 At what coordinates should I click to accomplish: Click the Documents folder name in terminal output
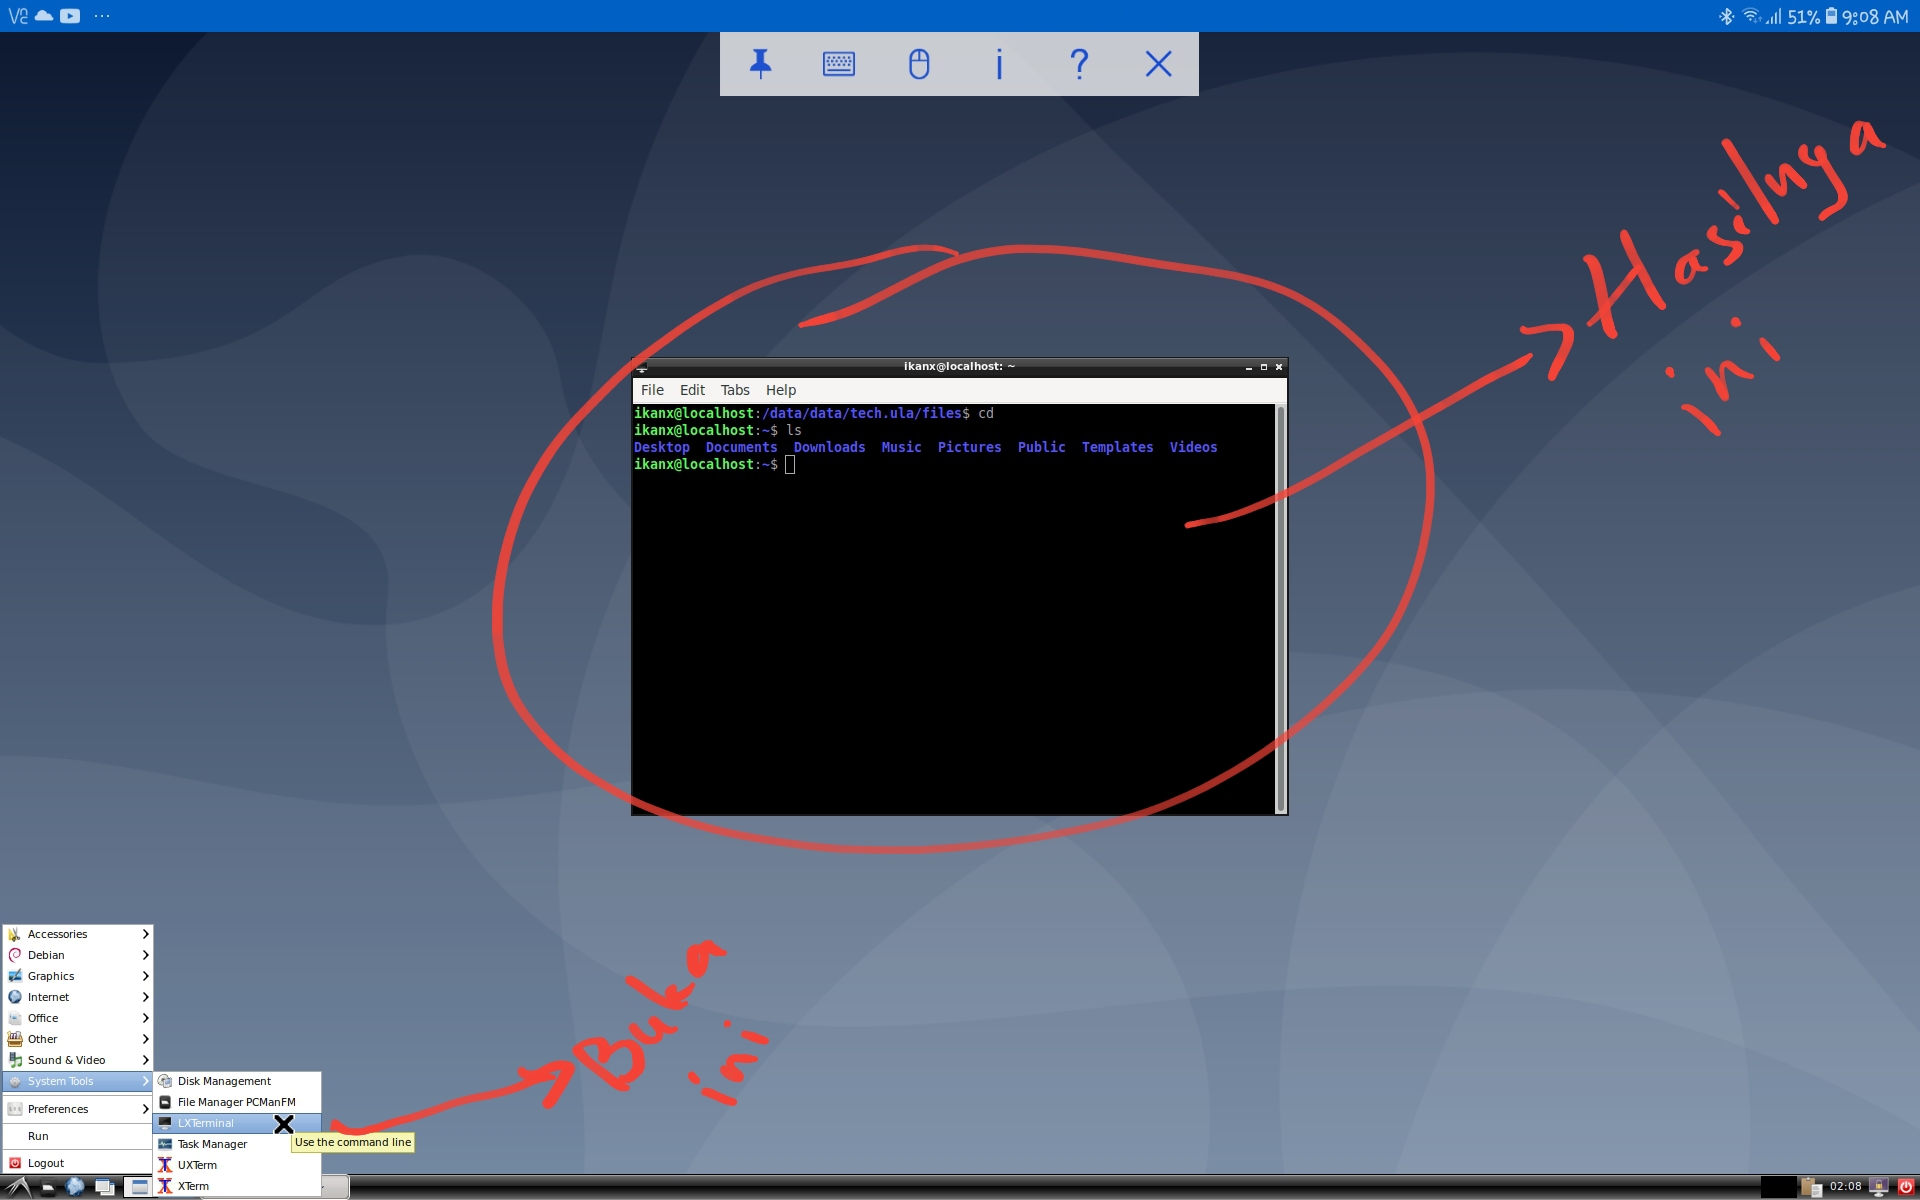pyautogui.click(x=741, y=447)
